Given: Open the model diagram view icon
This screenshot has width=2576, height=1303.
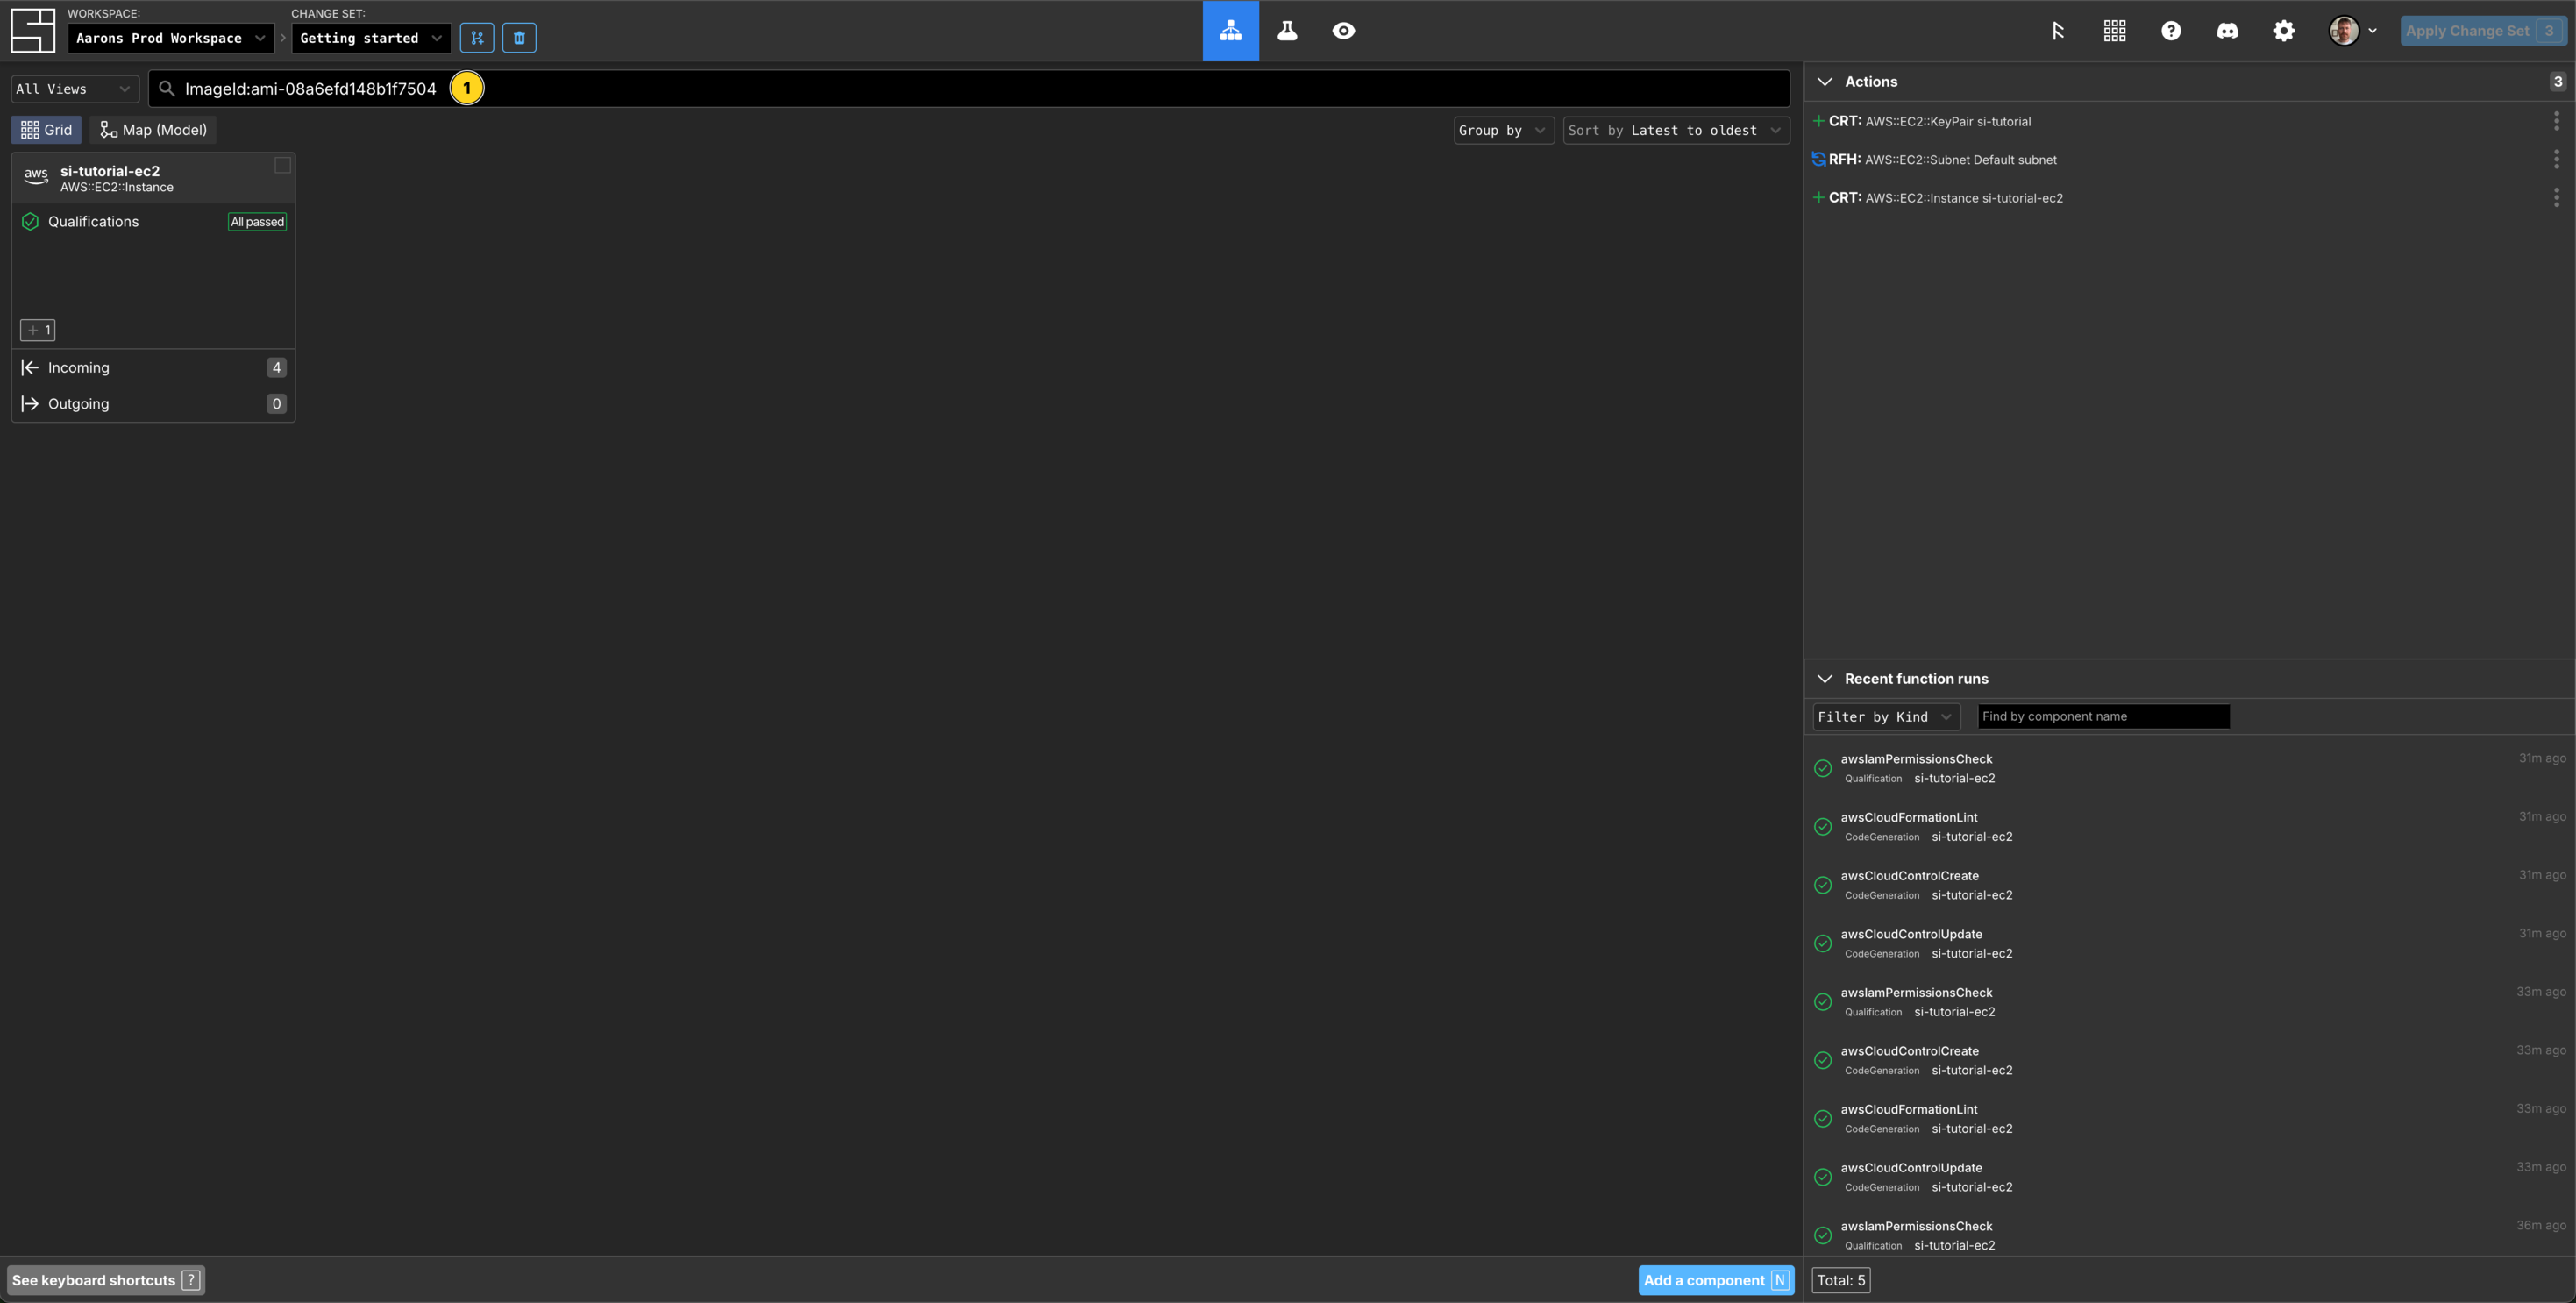Looking at the screenshot, I should tap(1230, 30).
